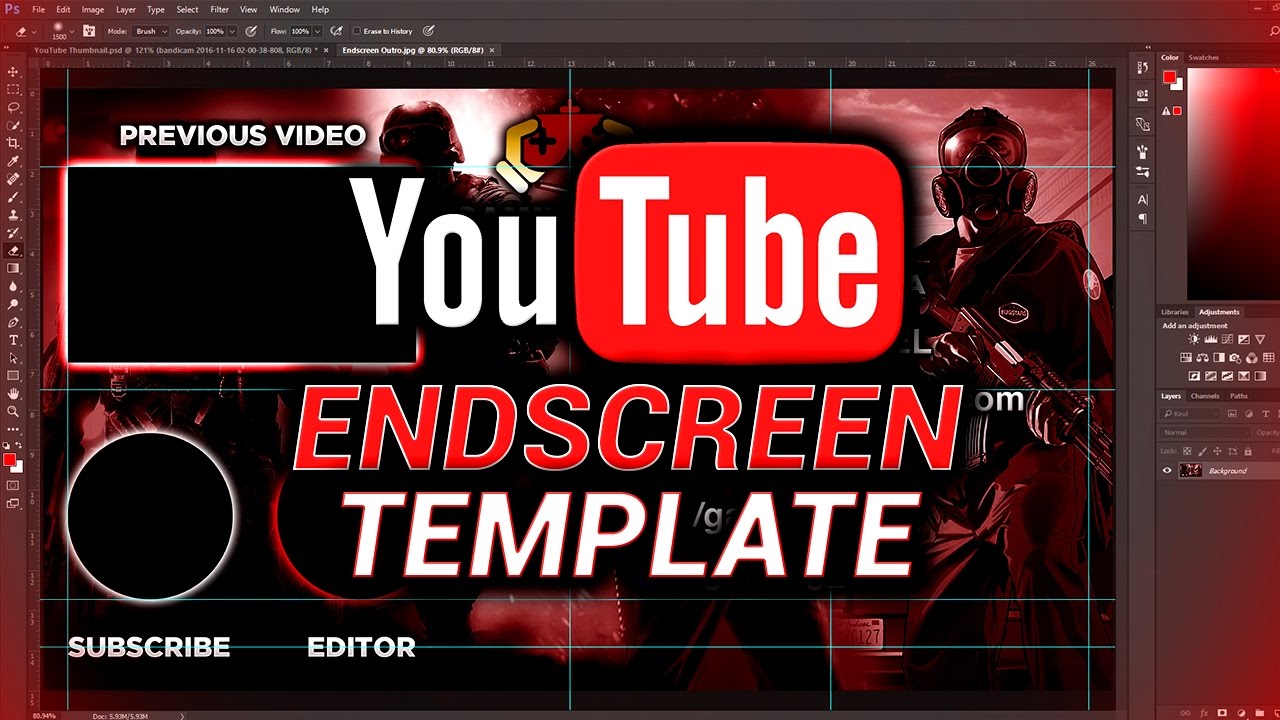Viewport: 1280px width, 720px height.
Task: Open the Edit Toolbar ellipsis
Action: tap(13, 428)
